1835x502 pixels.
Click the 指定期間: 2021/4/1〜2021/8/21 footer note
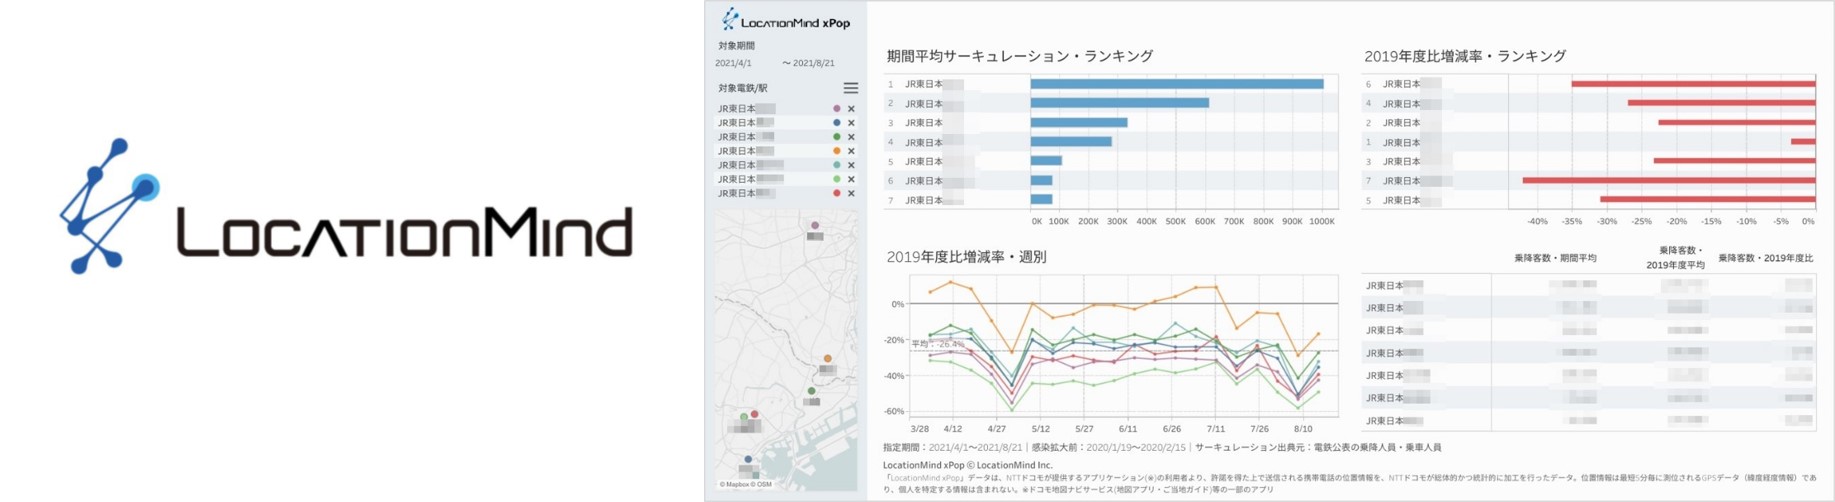(952, 447)
